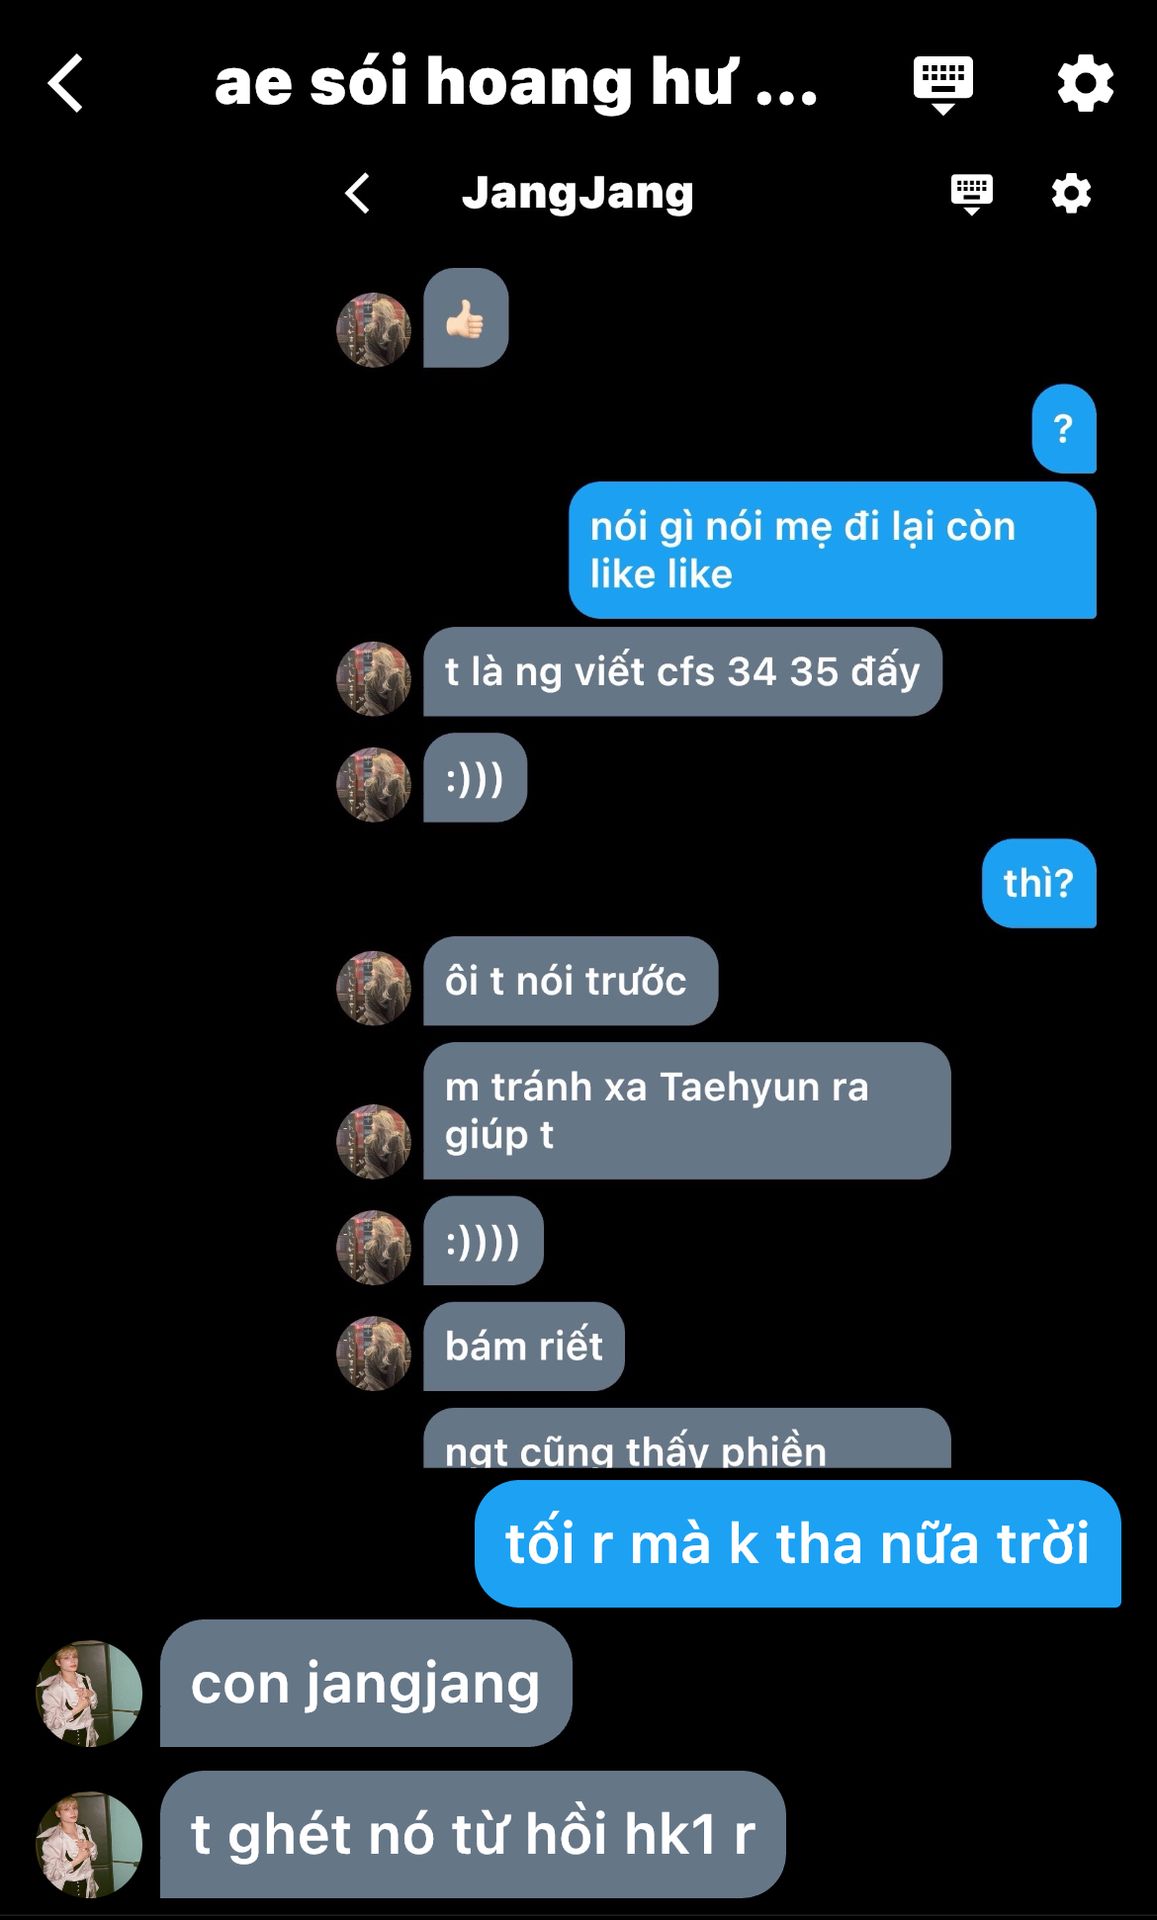
Task: Select message 'tối r mà k tha nữa trời'
Action: coord(797,1543)
